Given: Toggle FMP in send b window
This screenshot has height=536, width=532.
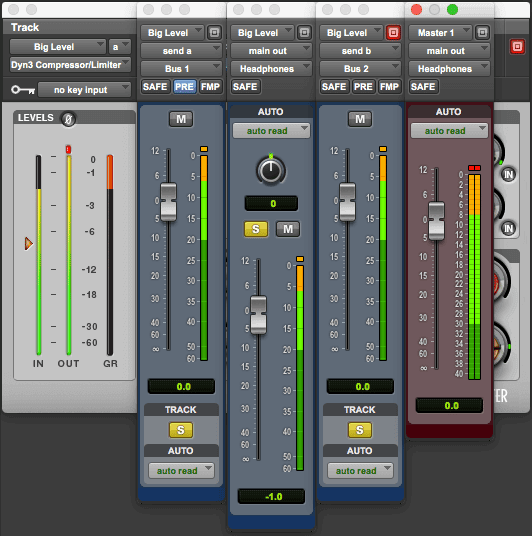Looking at the screenshot, I should pyautogui.click(x=389, y=87).
